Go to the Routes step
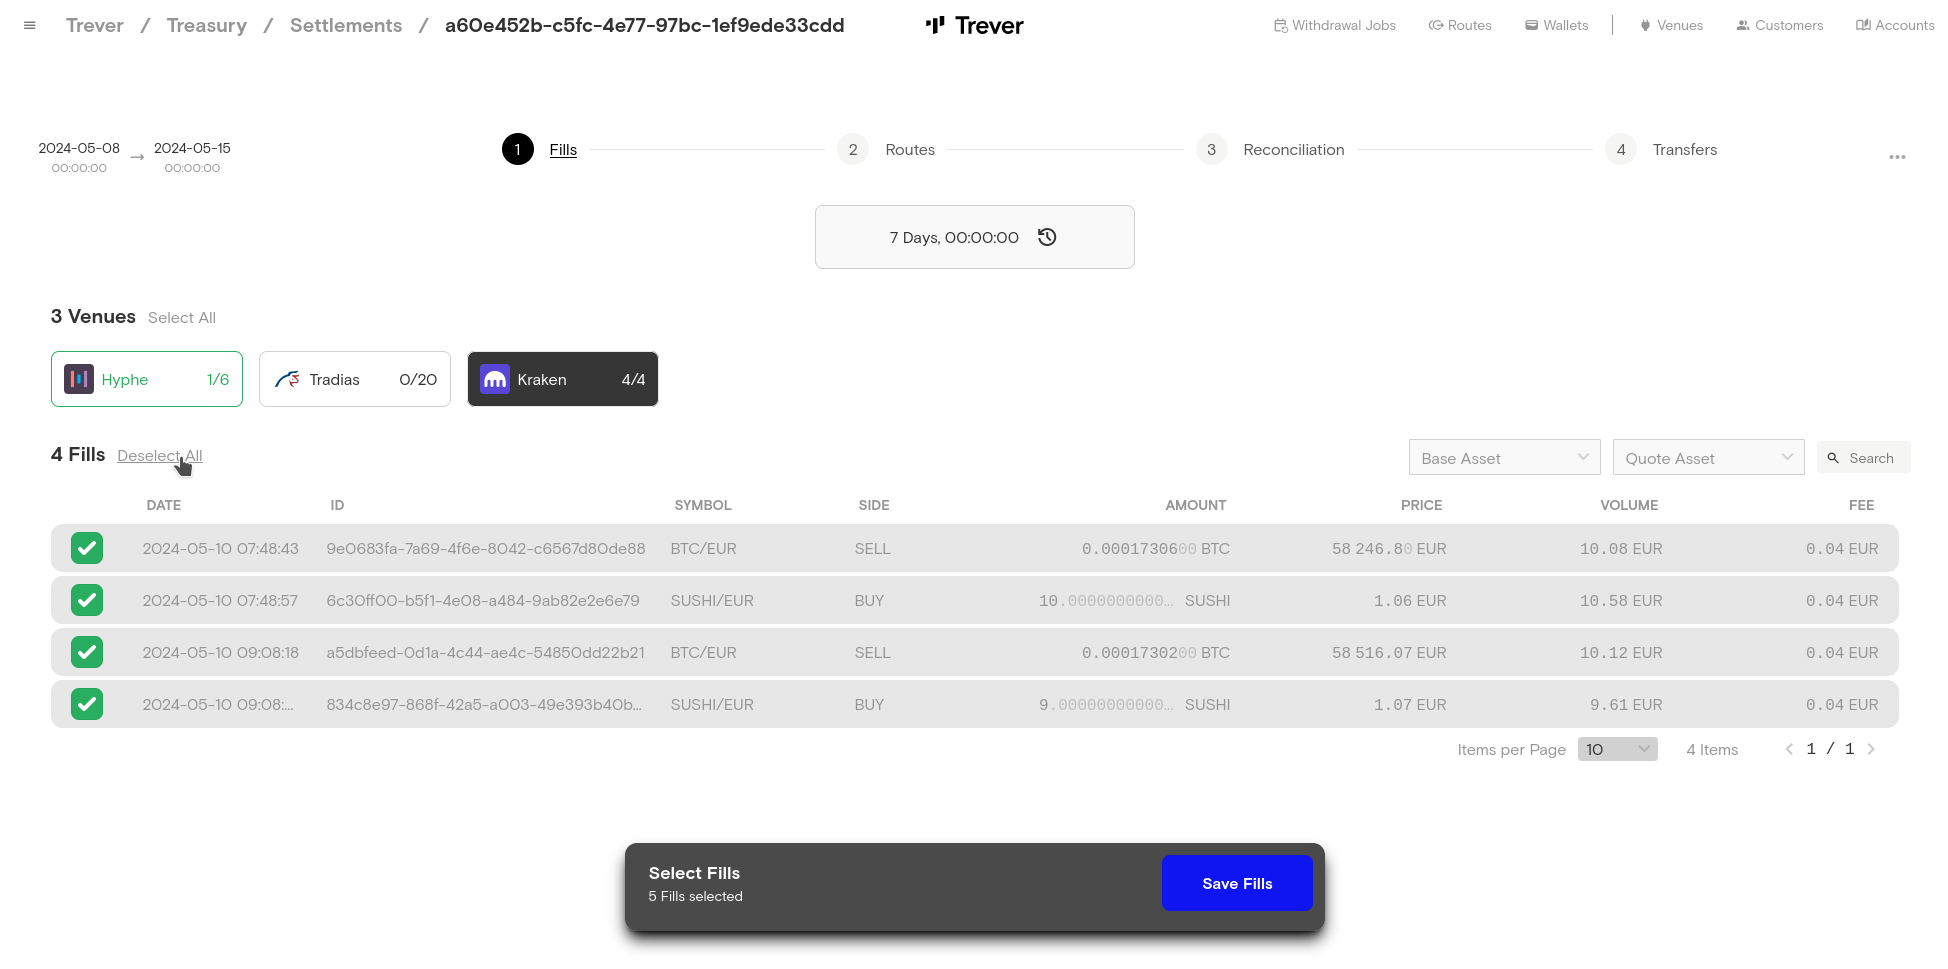The image size is (1948, 969). coord(909,150)
